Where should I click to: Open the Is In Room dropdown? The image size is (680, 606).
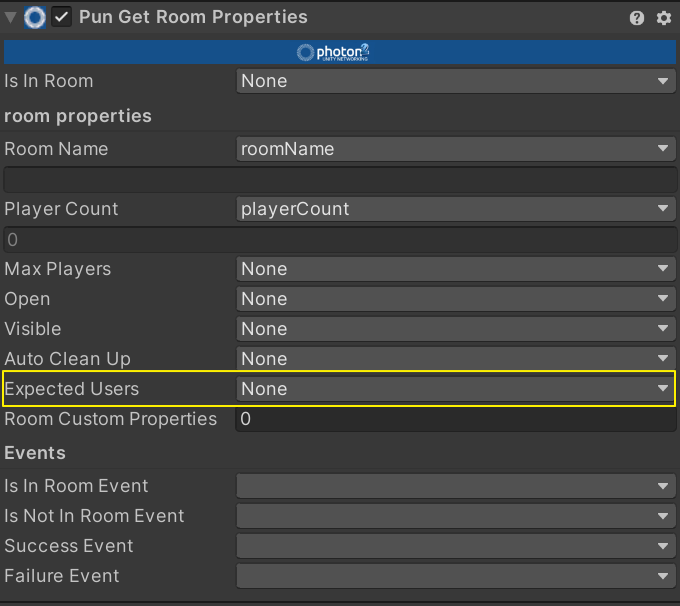(x=455, y=81)
